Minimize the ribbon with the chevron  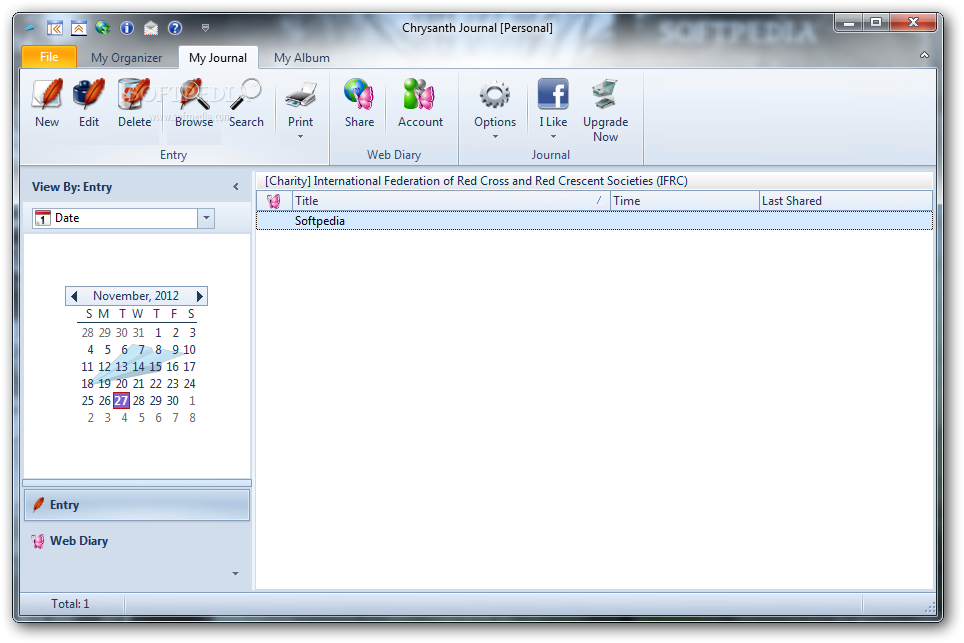[x=924, y=55]
